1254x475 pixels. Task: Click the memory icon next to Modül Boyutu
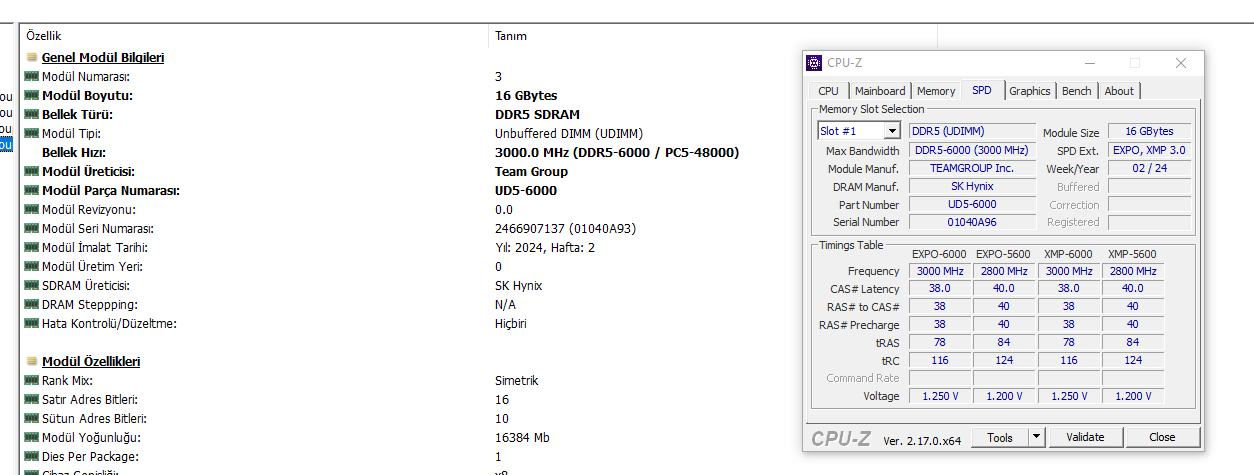tap(31, 95)
